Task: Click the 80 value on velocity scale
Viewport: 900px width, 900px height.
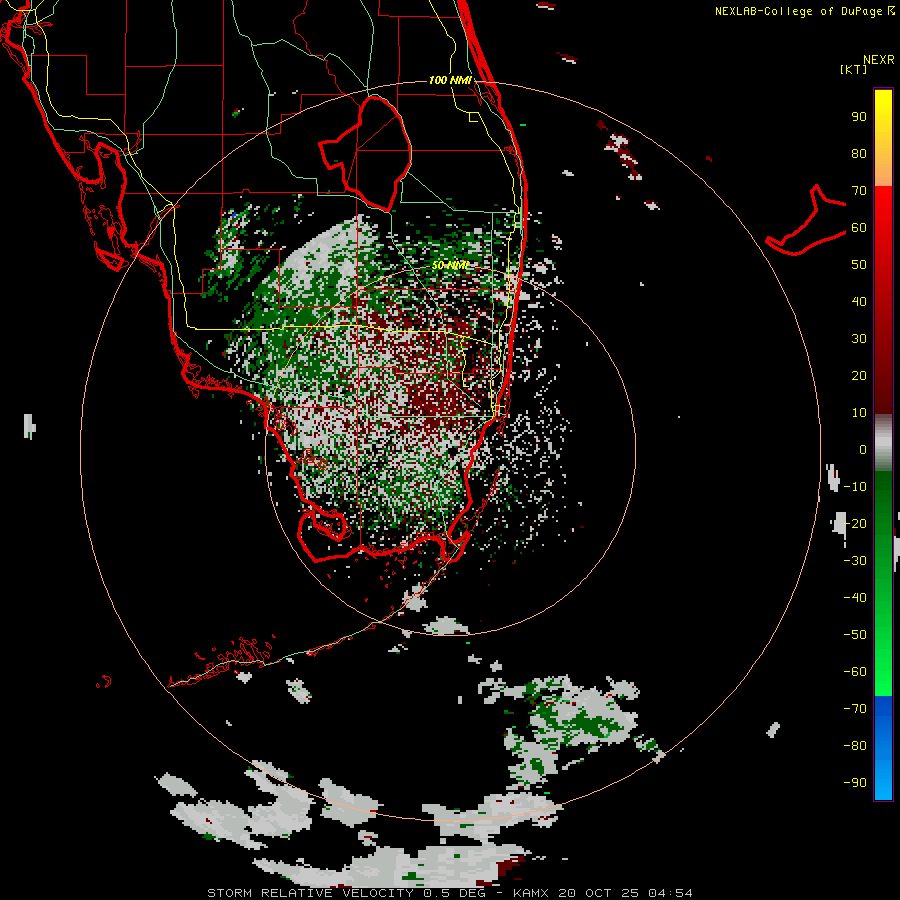Action: pyautogui.click(x=859, y=154)
